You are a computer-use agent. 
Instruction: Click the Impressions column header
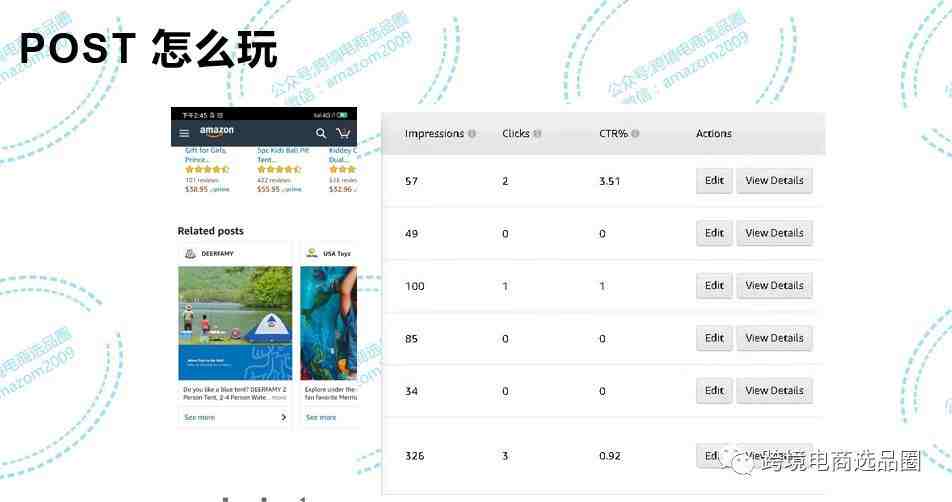(x=434, y=134)
